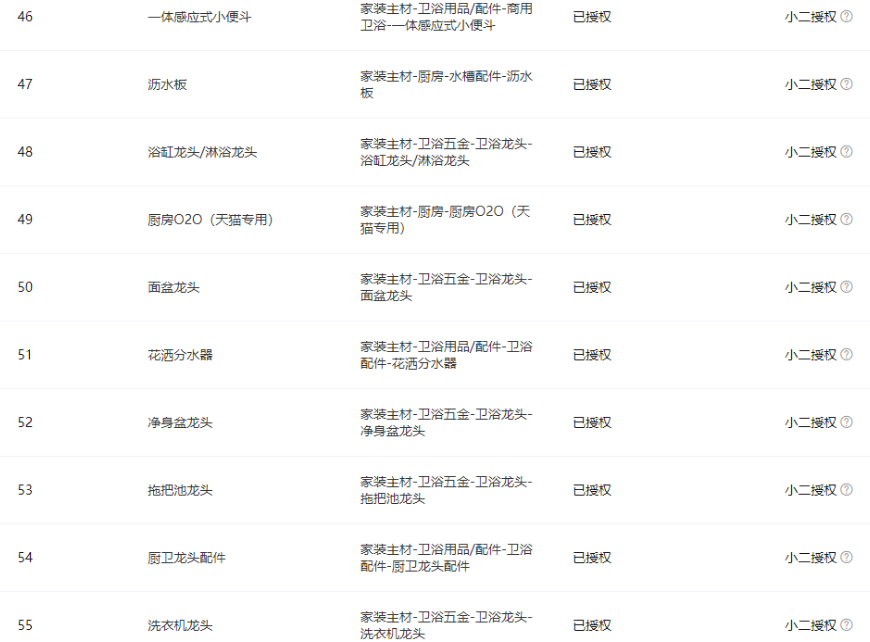Click the 花洒分水器 category name
Viewport: 870px width, 642px height.
coord(180,355)
